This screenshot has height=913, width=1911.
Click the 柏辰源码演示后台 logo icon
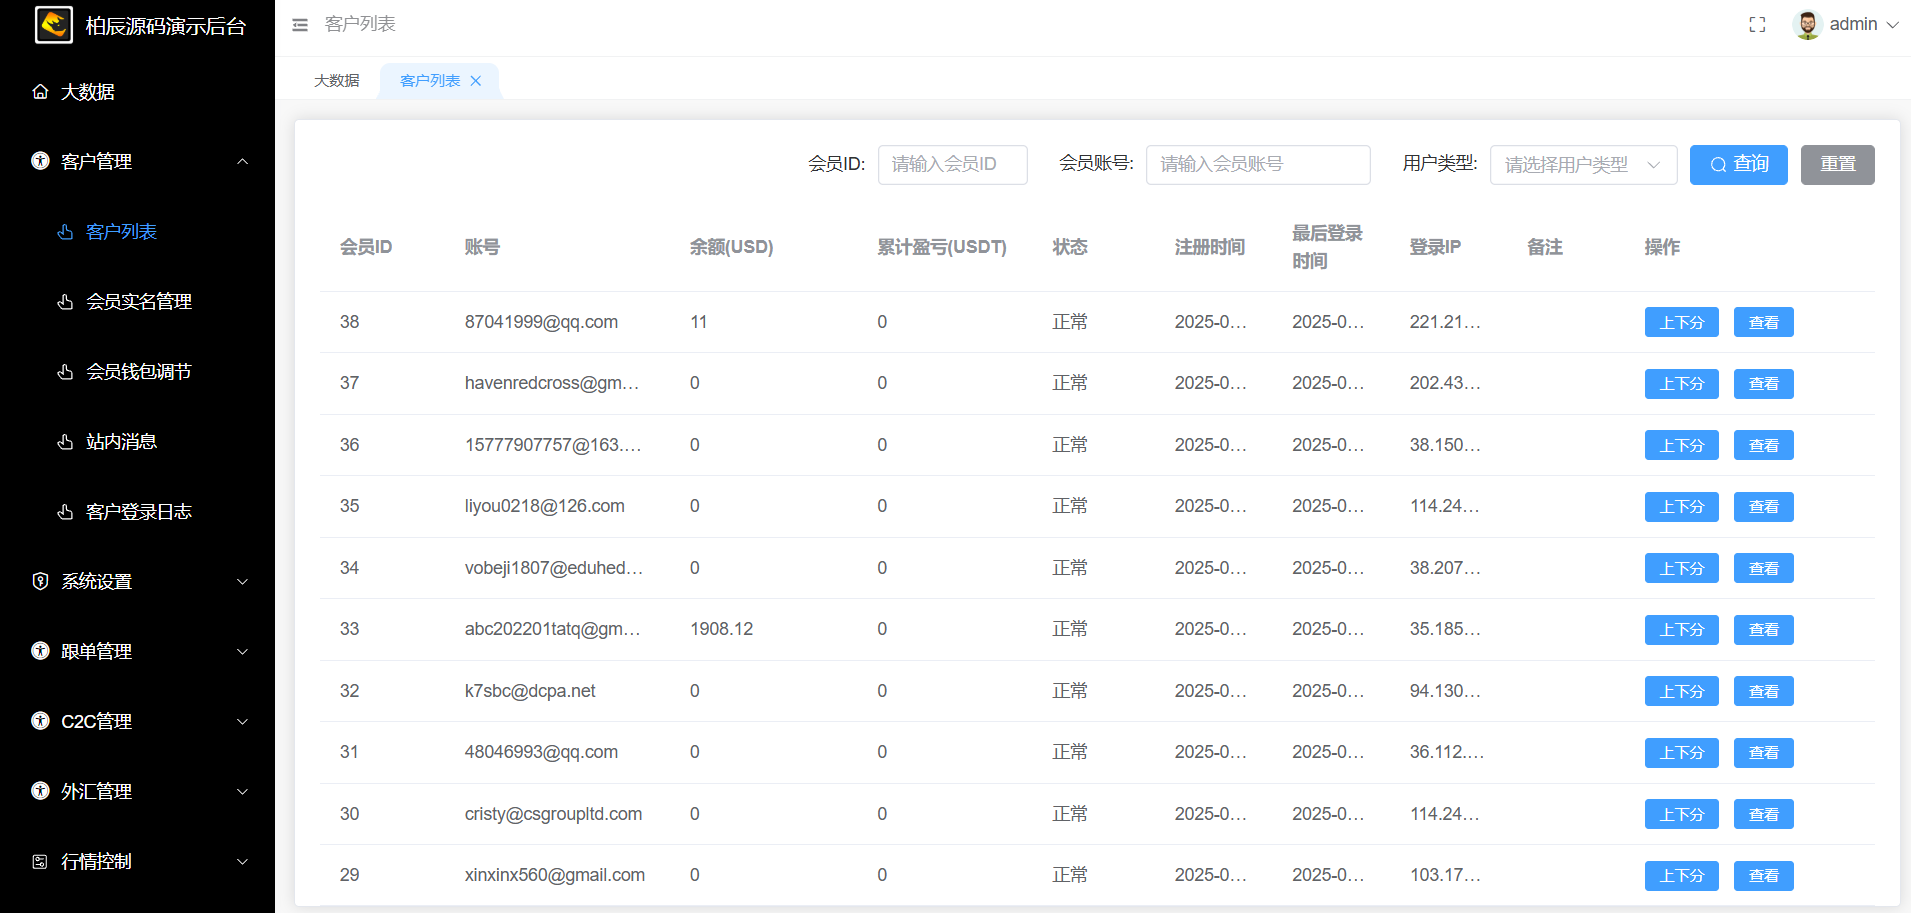54,24
